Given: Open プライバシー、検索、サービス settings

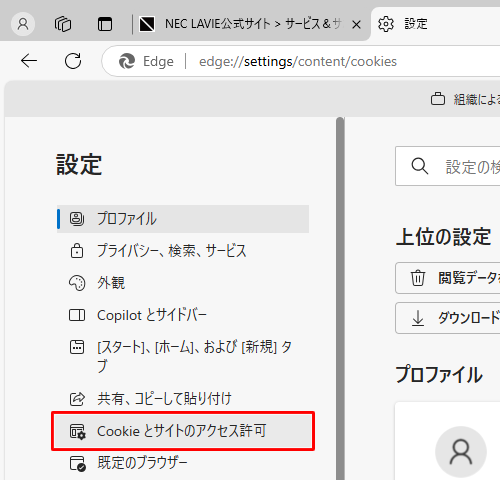Looking at the screenshot, I should tap(183, 251).
